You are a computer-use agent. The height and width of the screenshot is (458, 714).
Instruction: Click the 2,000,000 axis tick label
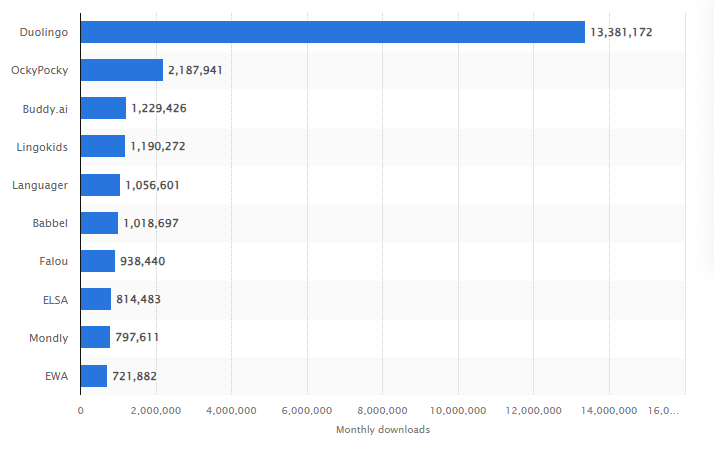[x=156, y=411]
